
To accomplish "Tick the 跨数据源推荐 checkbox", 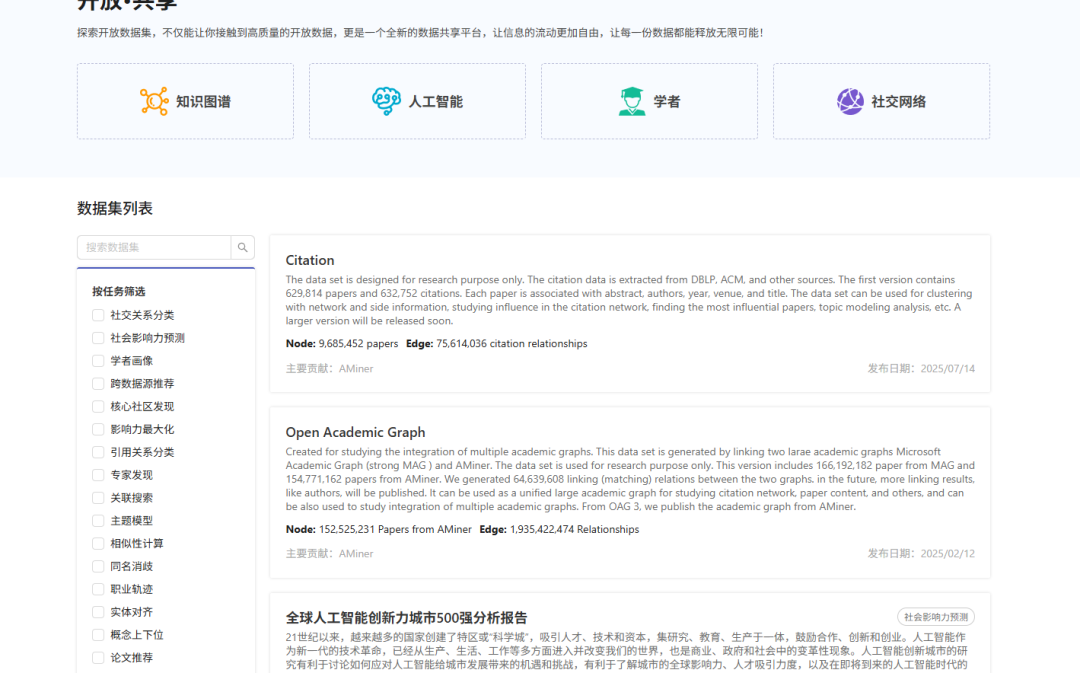I will (x=98, y=384).
